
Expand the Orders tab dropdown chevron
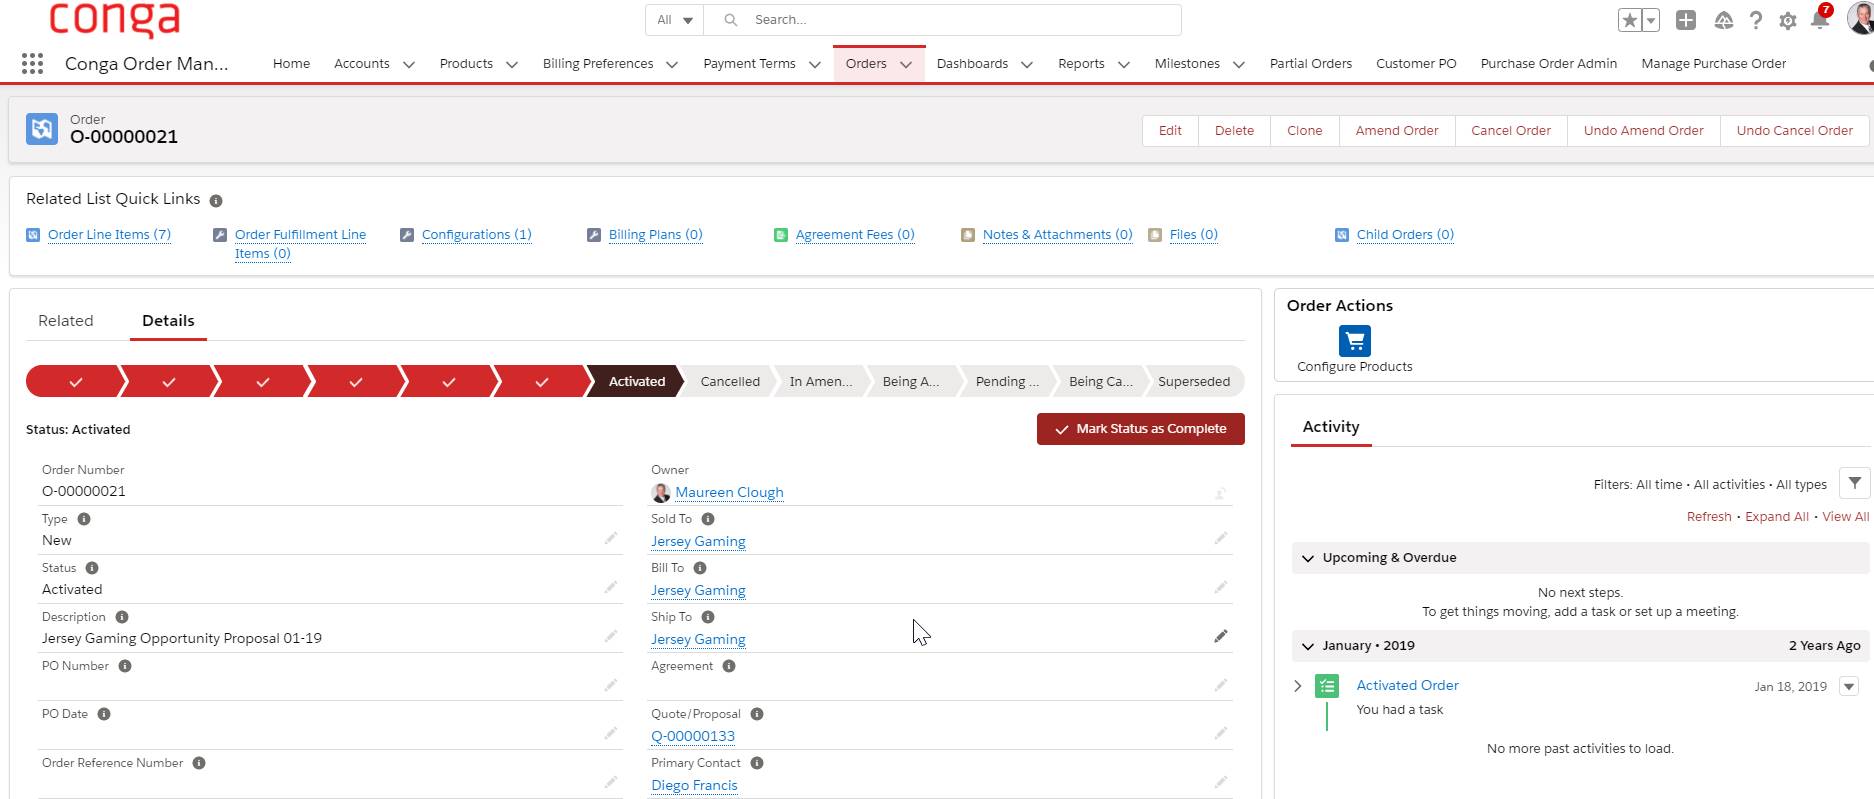point(906,64)
